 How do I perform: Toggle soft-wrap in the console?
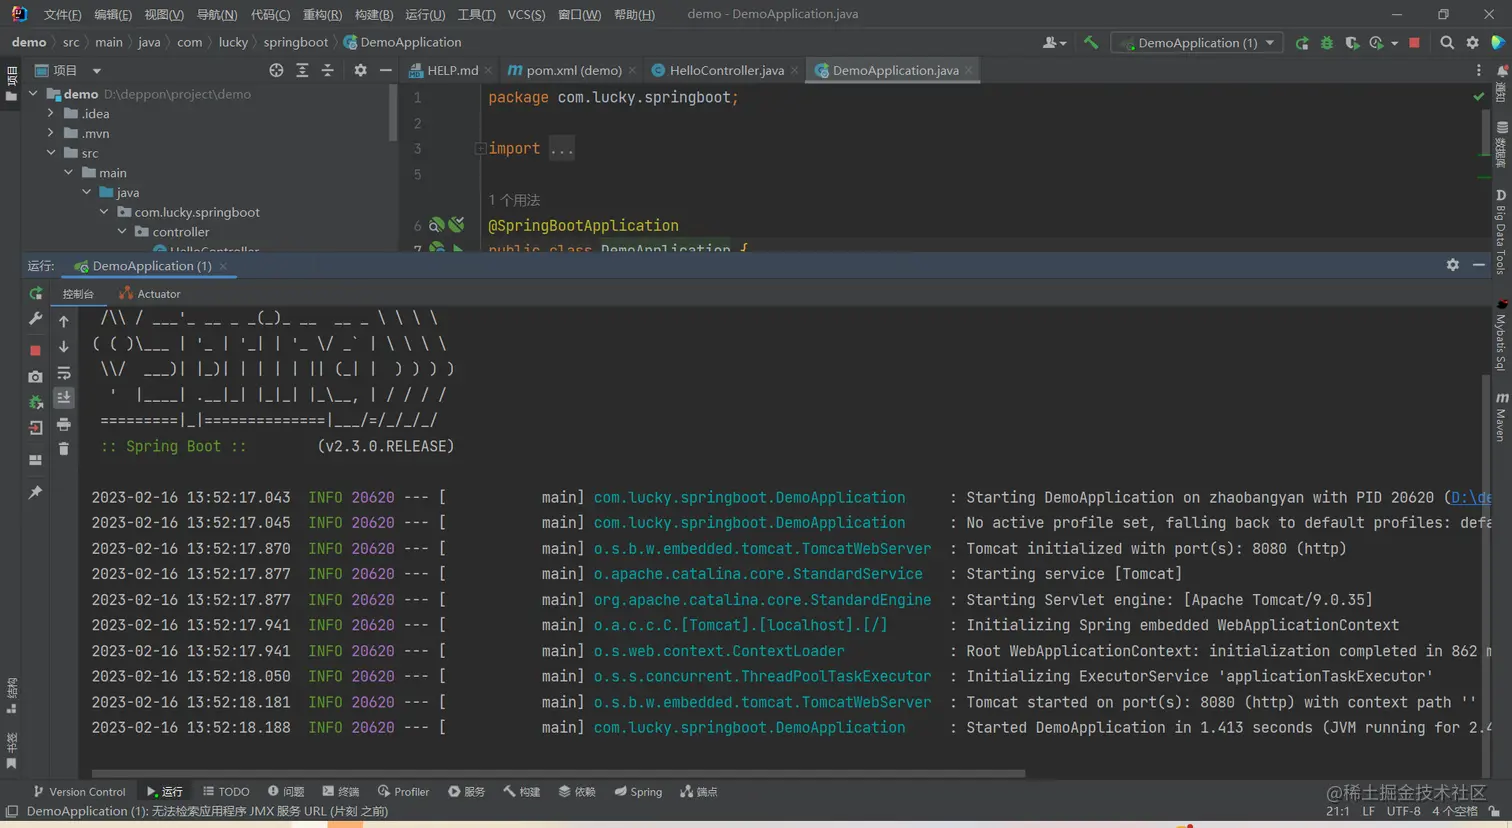(x=64, y=373)
